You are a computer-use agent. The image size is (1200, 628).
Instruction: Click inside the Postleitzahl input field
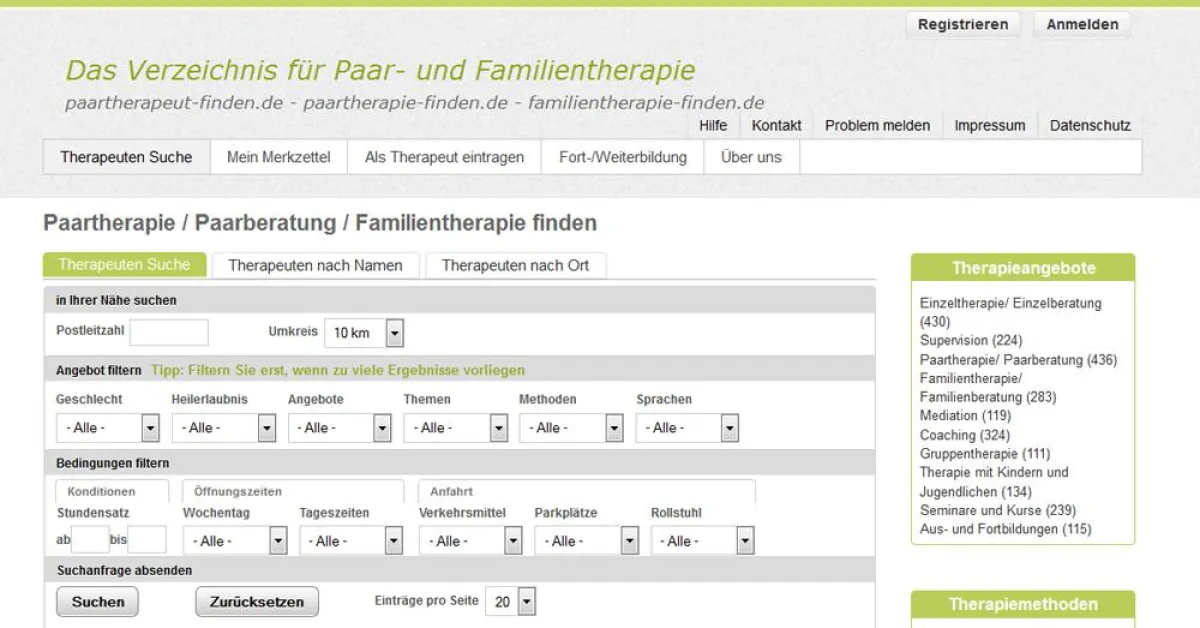point(169,331)
